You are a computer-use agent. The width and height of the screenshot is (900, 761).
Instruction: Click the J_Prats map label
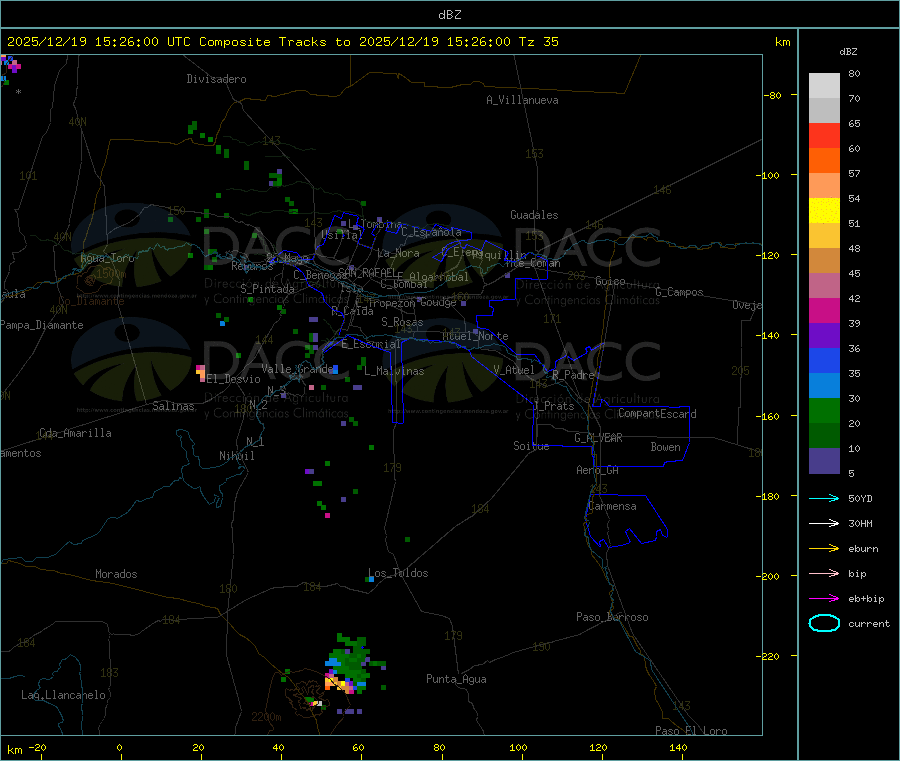pos(554,406)
